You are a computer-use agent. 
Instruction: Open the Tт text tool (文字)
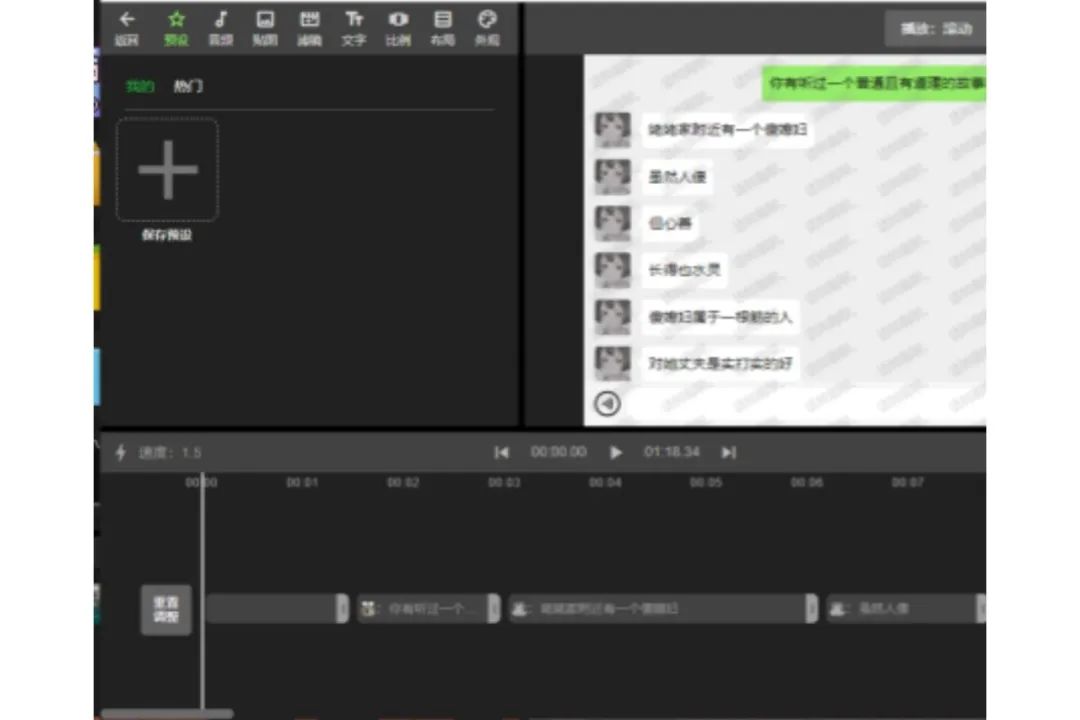pos(353,19)
